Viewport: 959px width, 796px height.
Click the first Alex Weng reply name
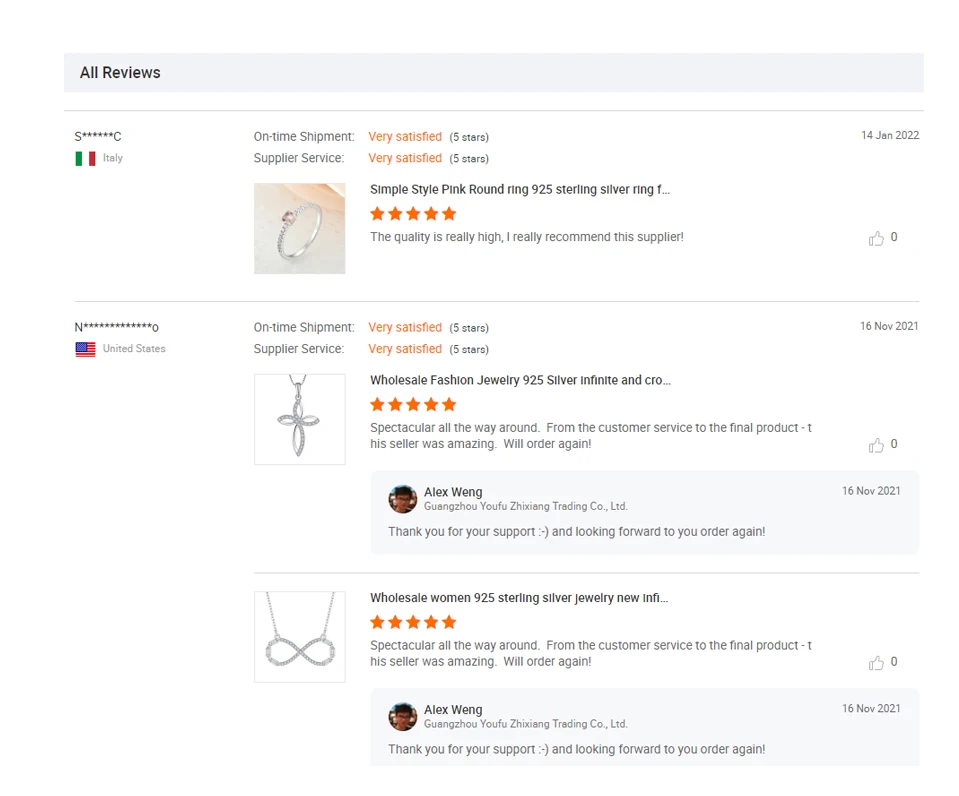point(453,492)
